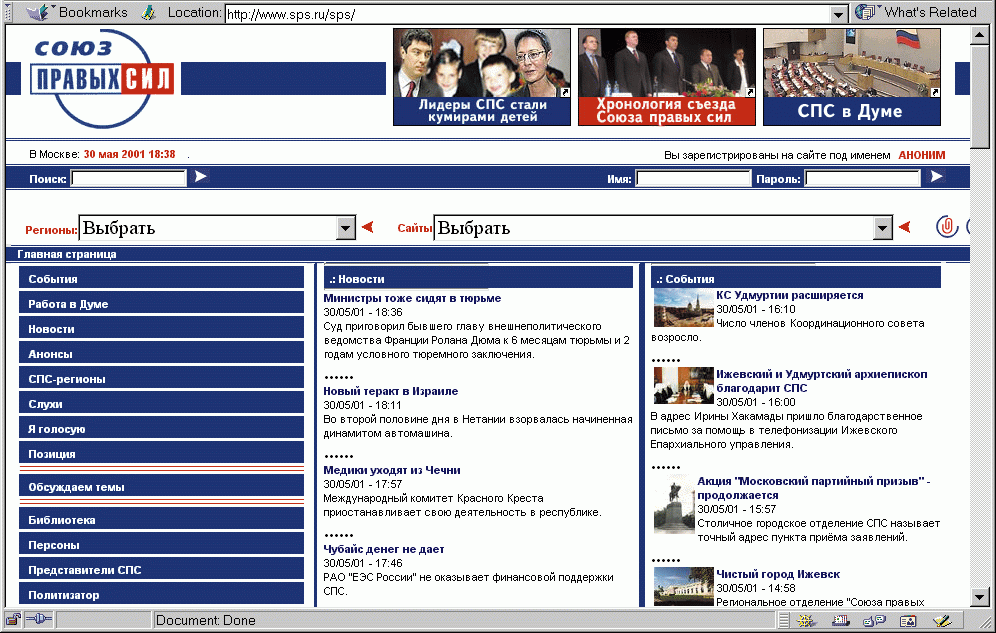Open the Политизатор menu item

161,594
